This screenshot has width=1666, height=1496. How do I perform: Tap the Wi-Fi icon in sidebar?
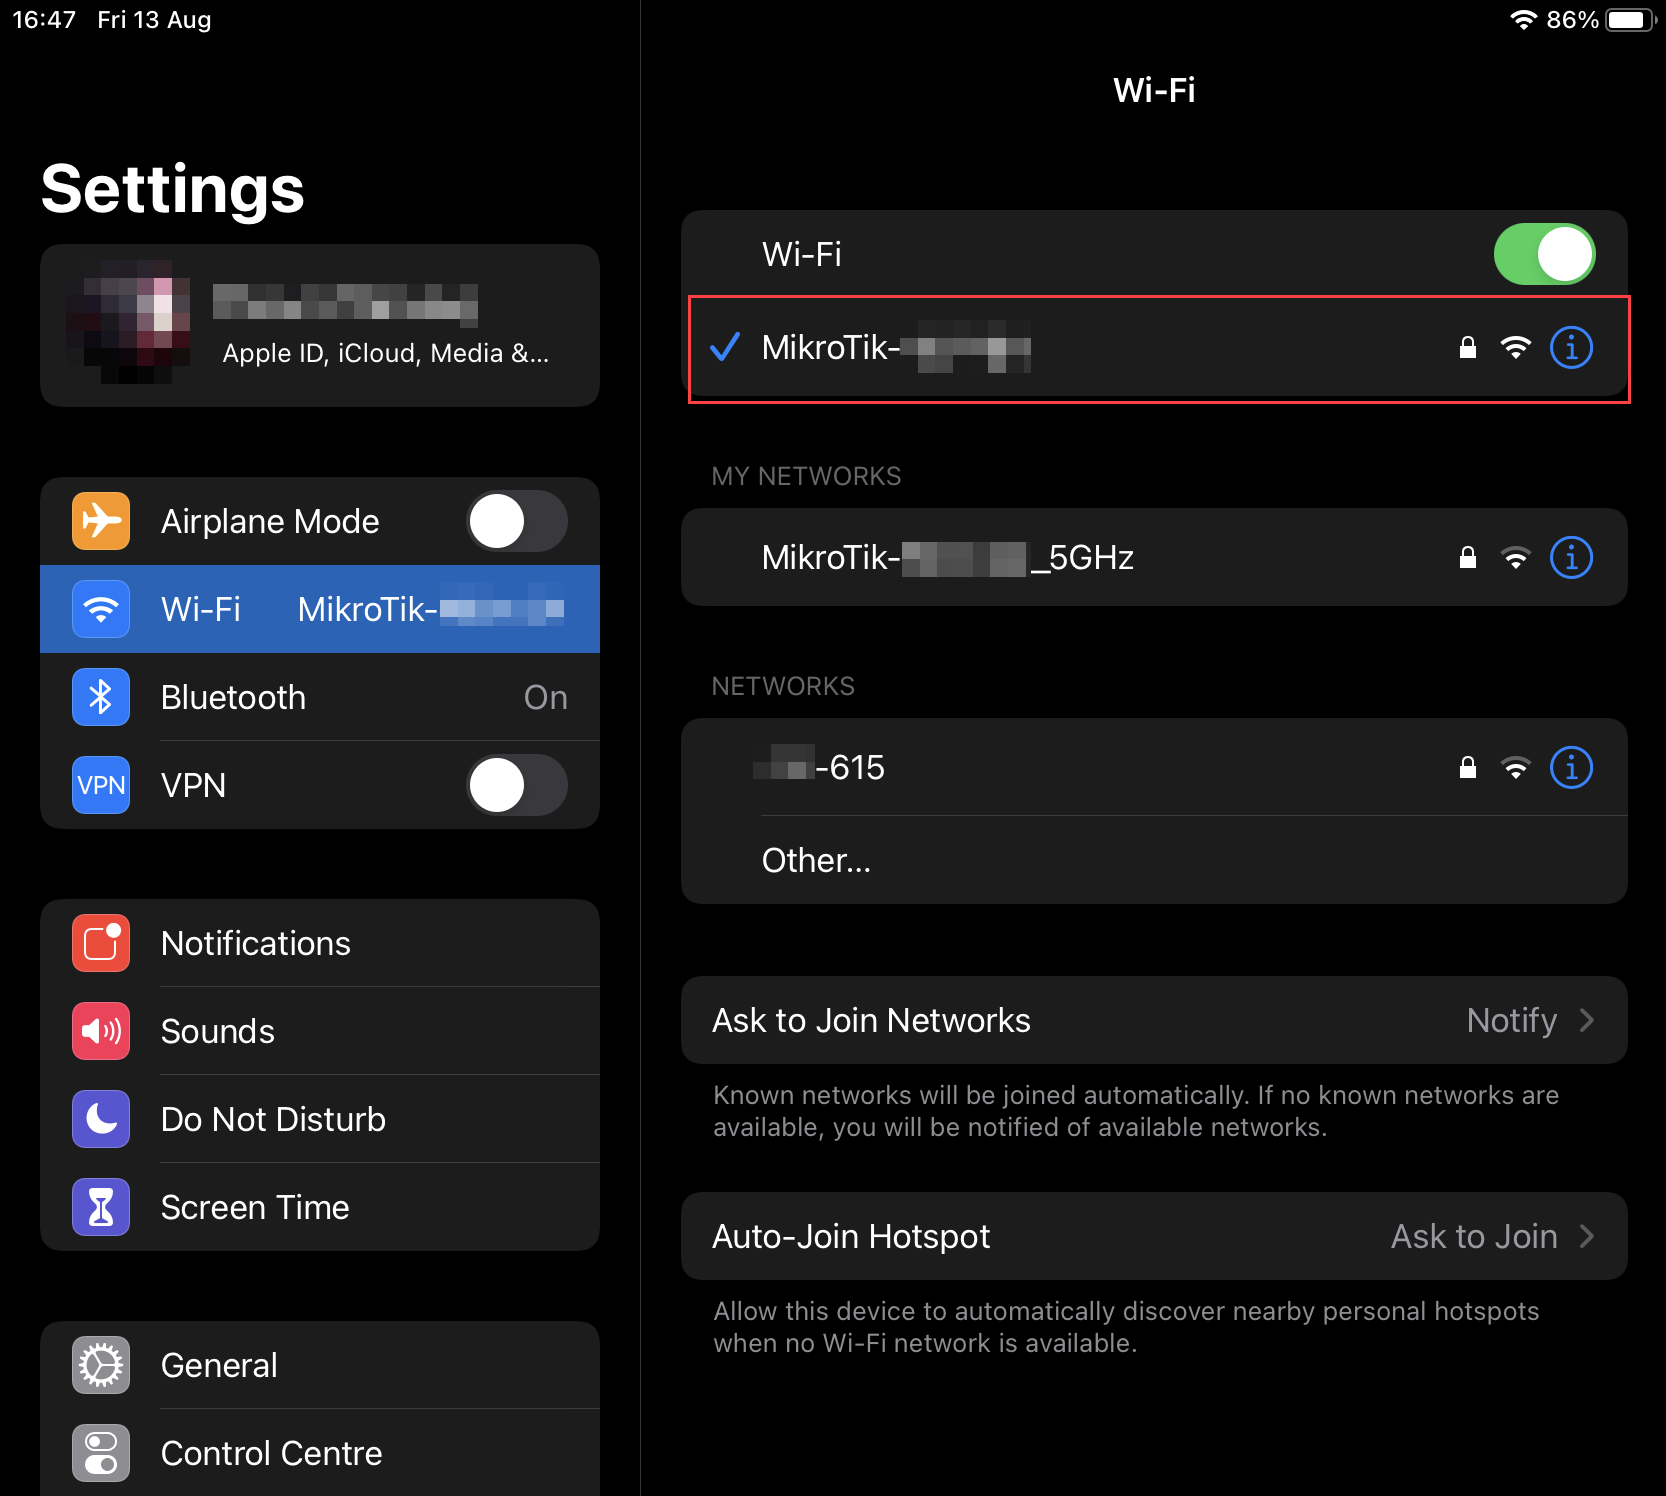click(101, 609)
